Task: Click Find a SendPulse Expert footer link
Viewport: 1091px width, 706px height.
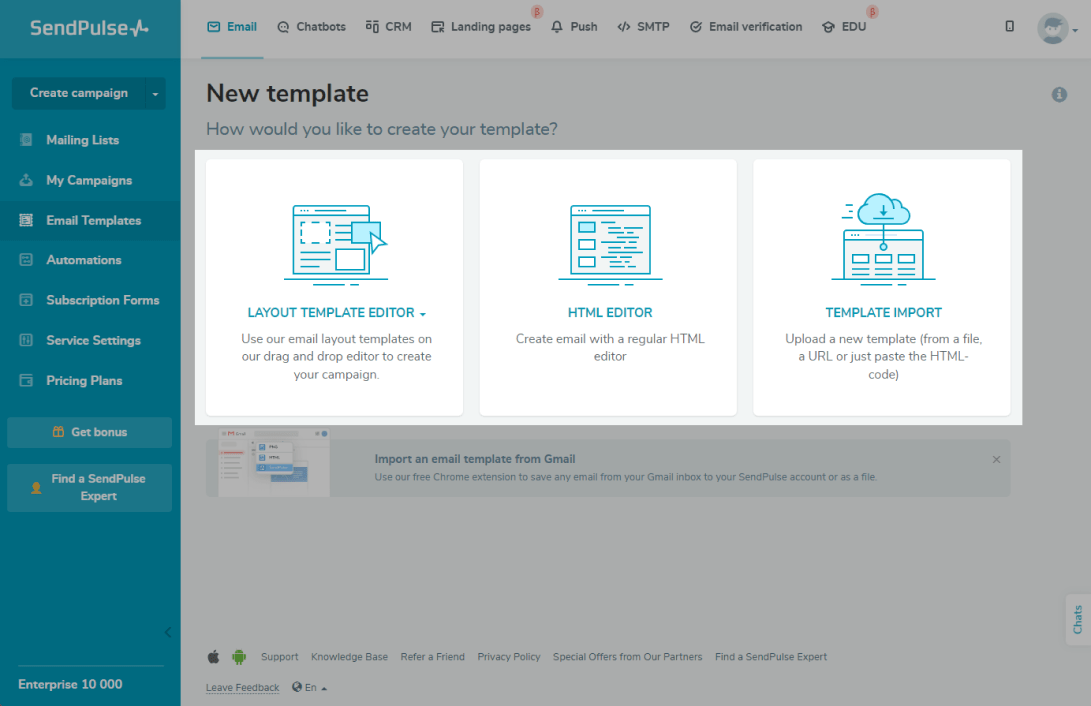Action: (x=771, y=657)
